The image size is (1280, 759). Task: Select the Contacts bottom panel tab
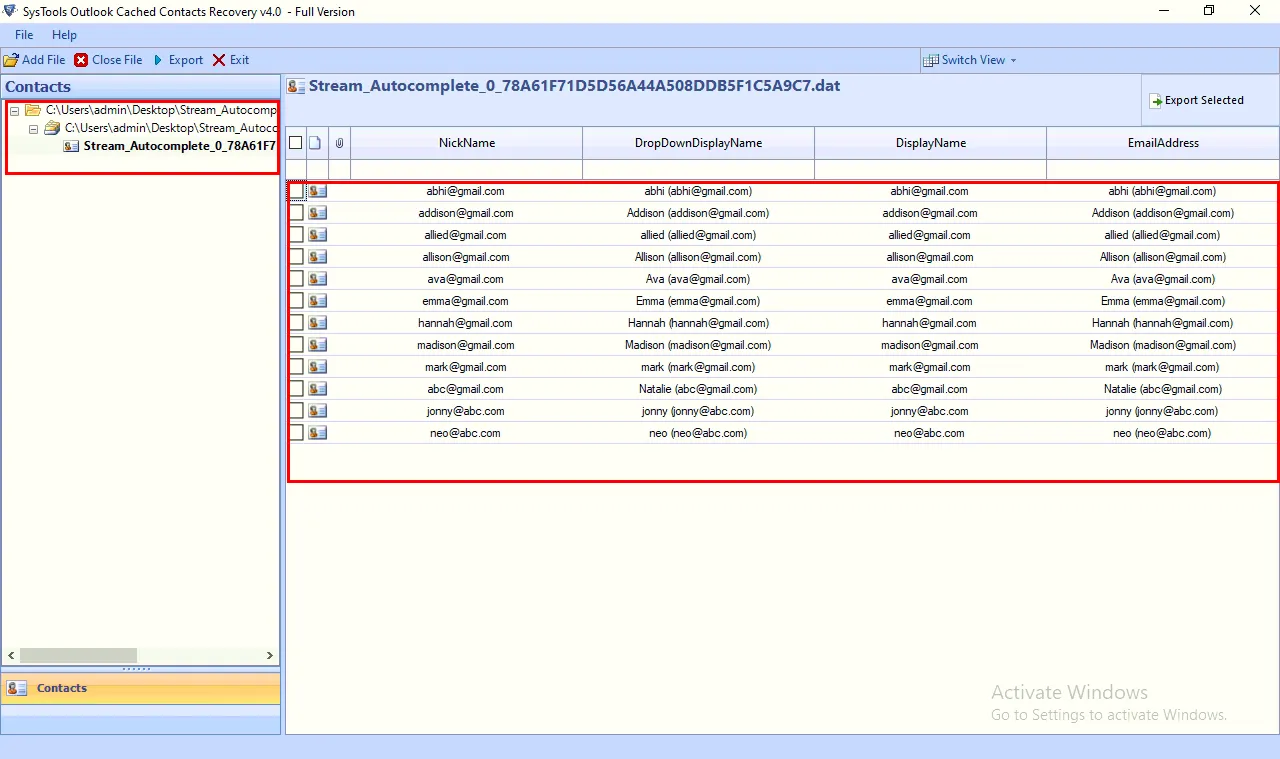tap(141, 688)
